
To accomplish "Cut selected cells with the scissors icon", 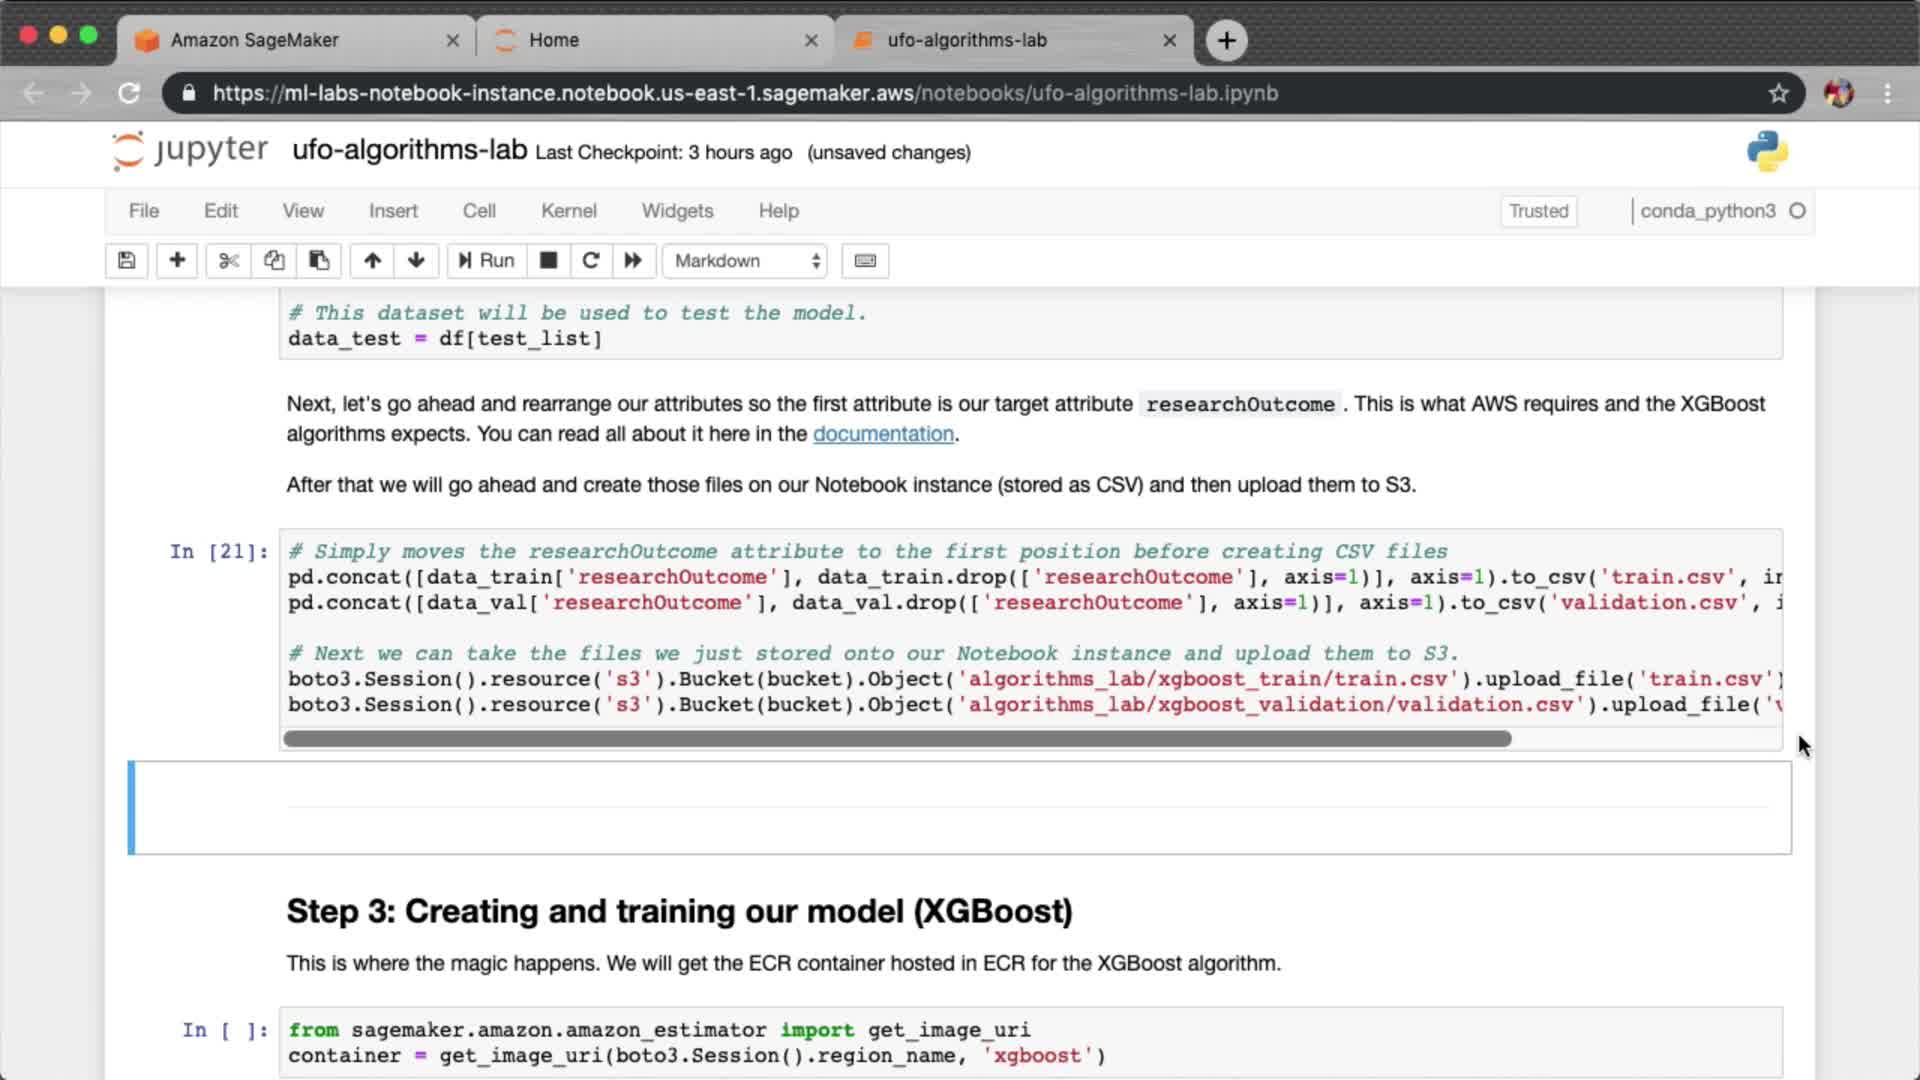I will tap(229, 261).
